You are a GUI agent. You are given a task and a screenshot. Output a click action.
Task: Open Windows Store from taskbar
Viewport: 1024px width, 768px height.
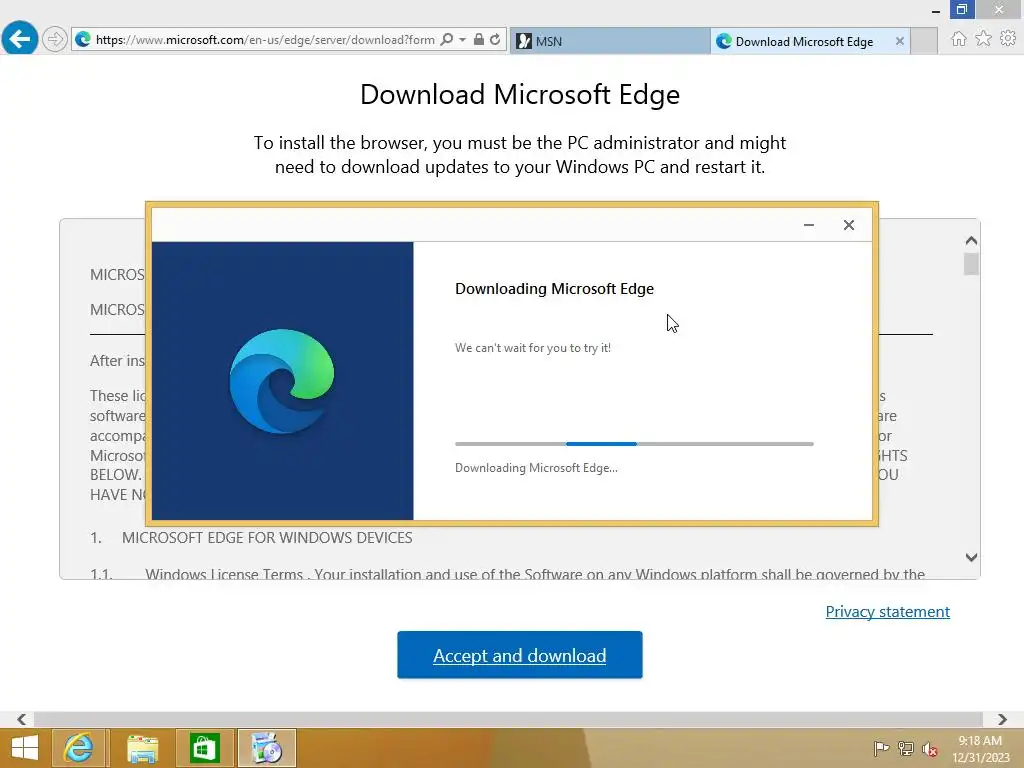204,748
